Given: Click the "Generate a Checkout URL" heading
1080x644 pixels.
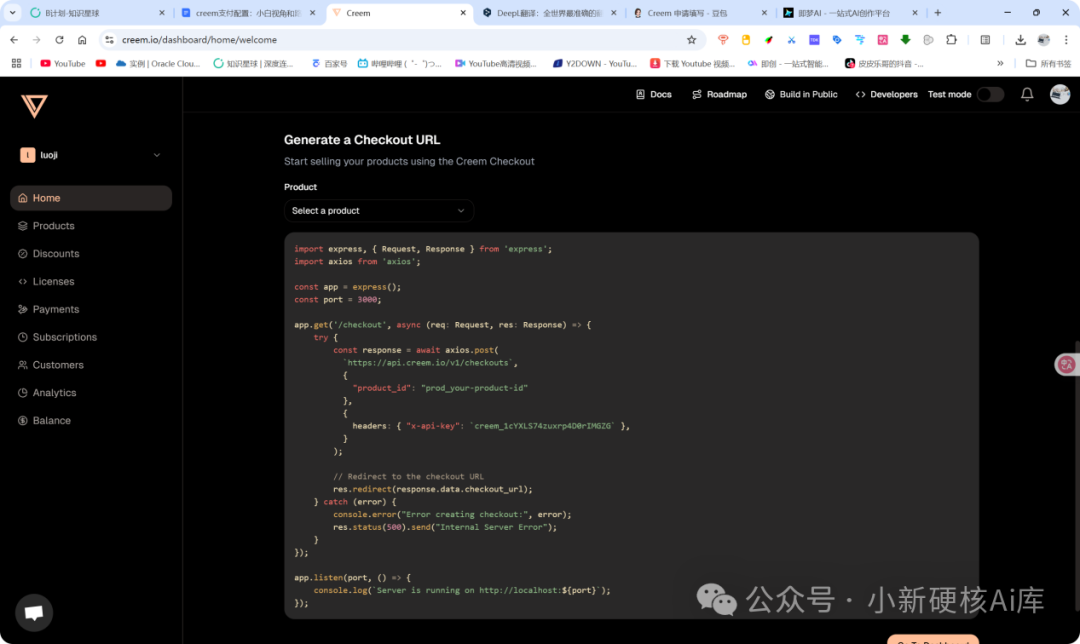Looking at the screenshot, I should [x=362, y=140].
